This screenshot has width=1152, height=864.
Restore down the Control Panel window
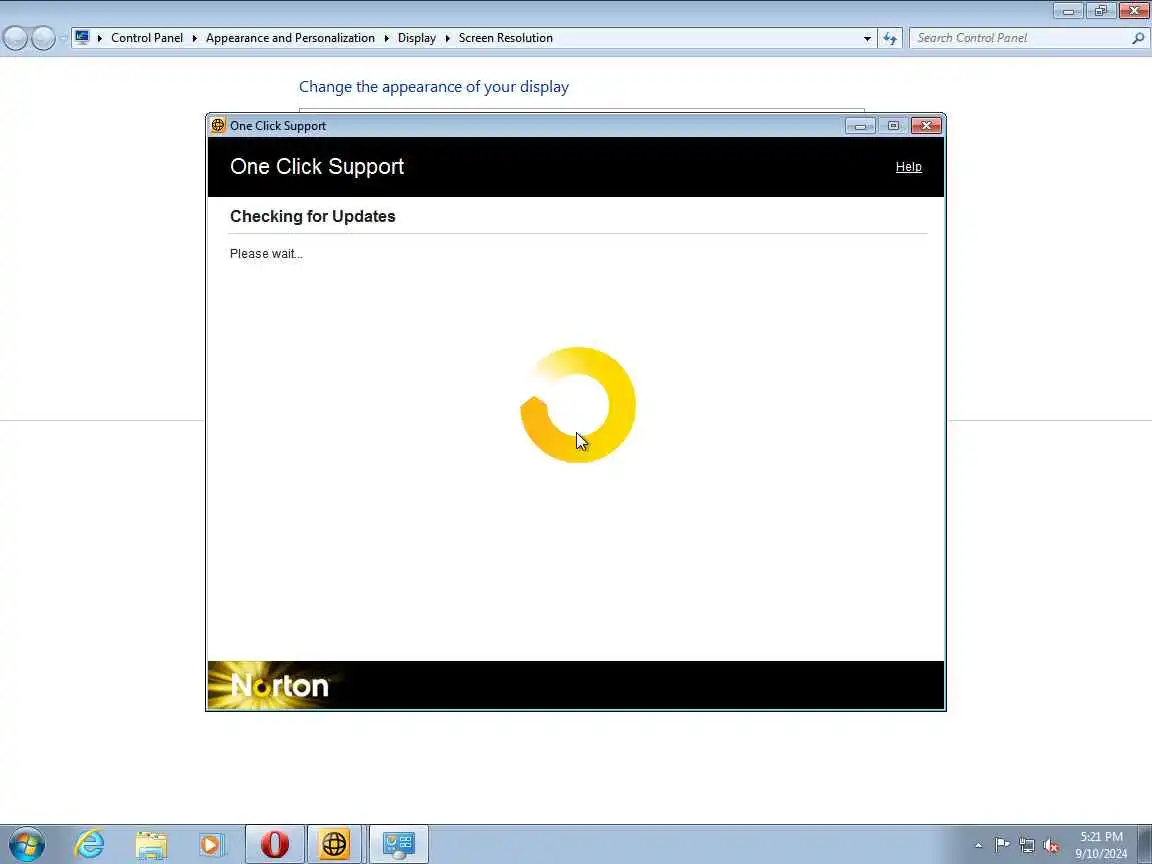coord(1100,10)
